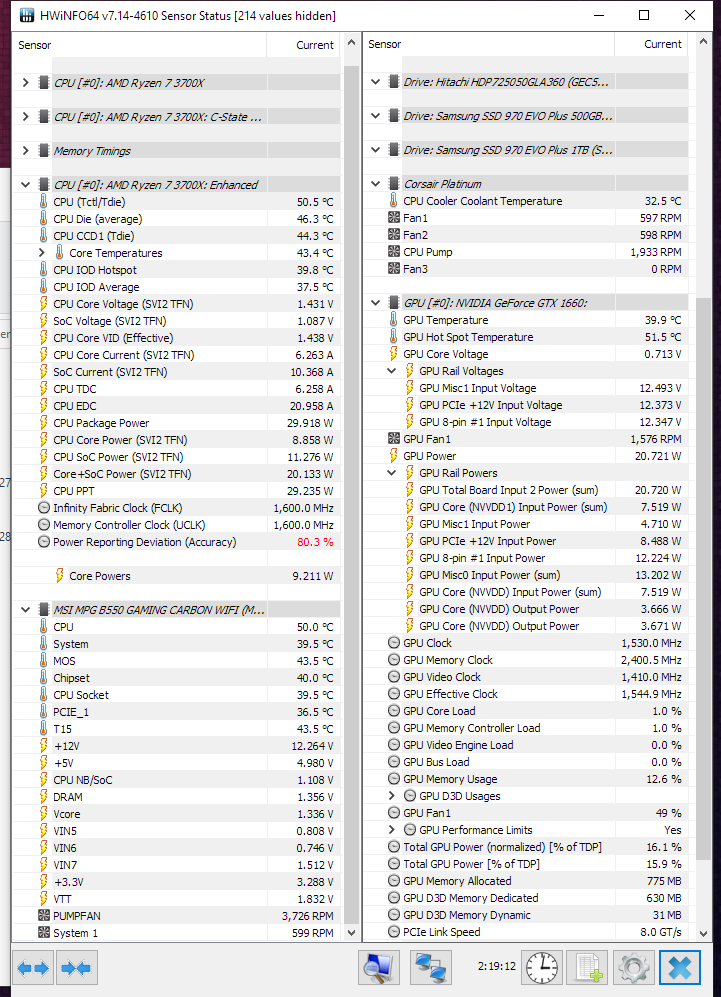Collapse the NVIDIA GeForce GTX 1660 group
This screenshot has width=721, height=997.
click(376, 303)
